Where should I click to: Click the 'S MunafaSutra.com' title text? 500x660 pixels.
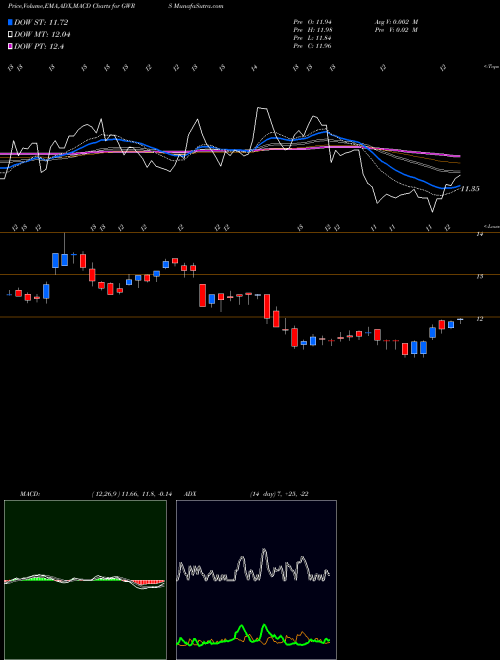pyautogui.click(x=198, y=6)
